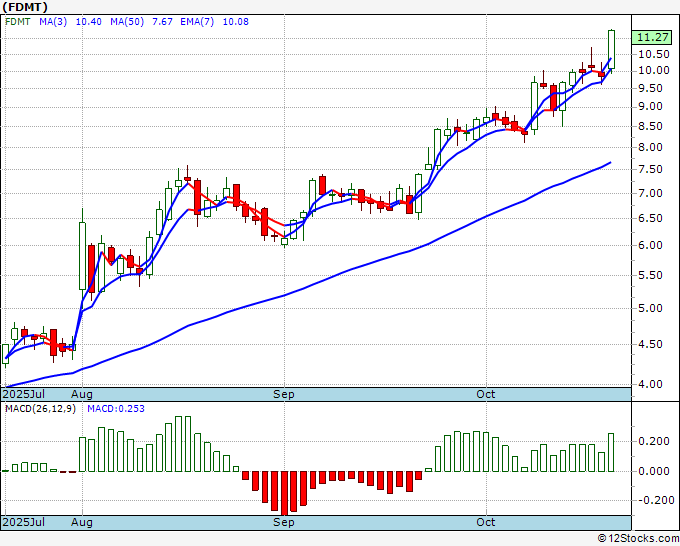The height and width of the screenshot is (546, 680).
Task: Click the 10.00 price axis label
Action: 653,70
